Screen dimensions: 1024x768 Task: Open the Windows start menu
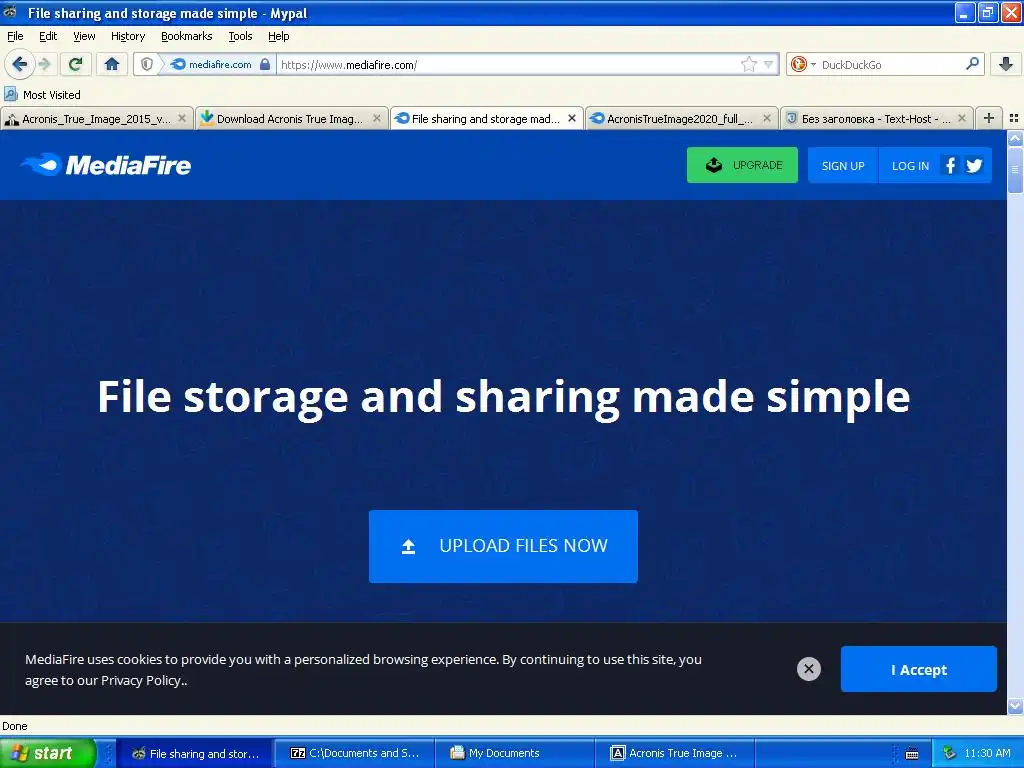[47, 753]
